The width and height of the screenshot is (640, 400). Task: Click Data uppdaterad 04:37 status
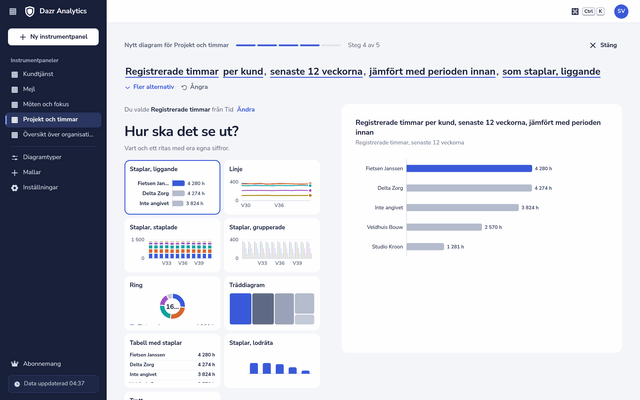[53, 384]
